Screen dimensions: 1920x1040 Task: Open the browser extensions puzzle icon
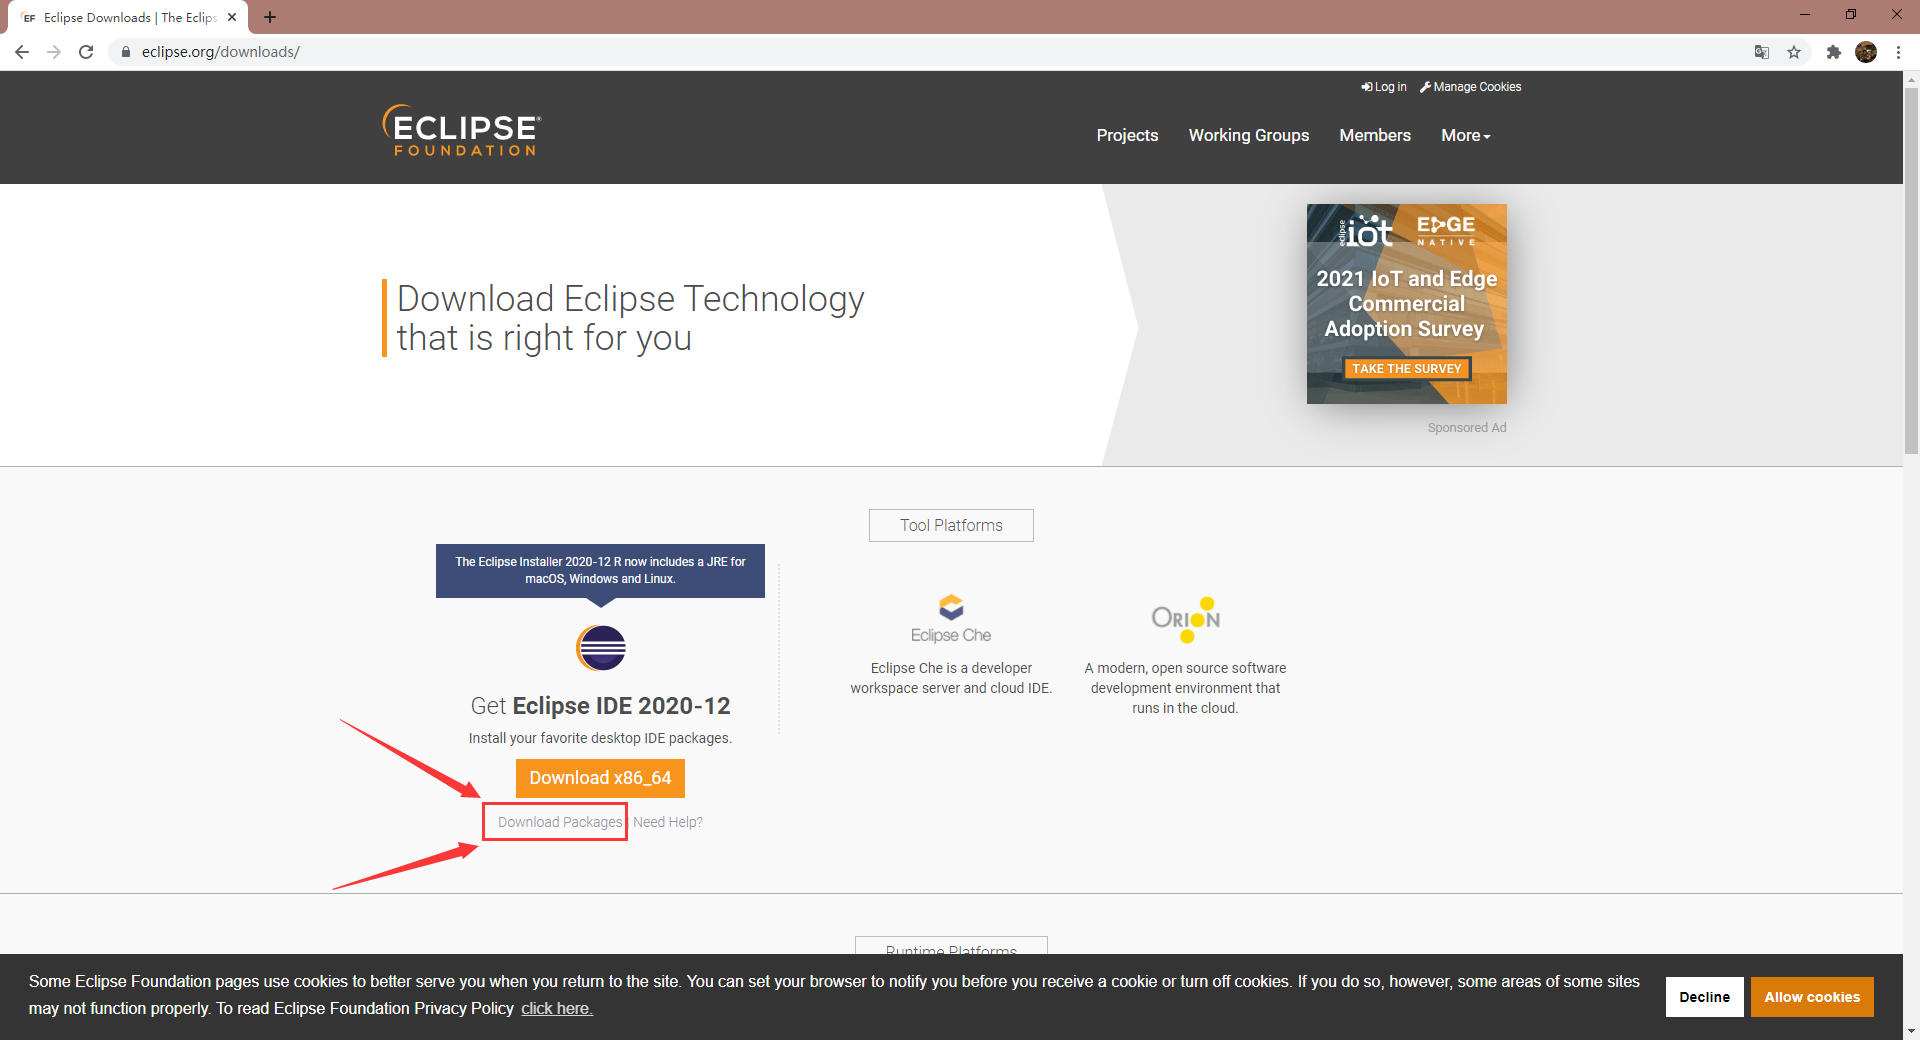(1834, 52)
